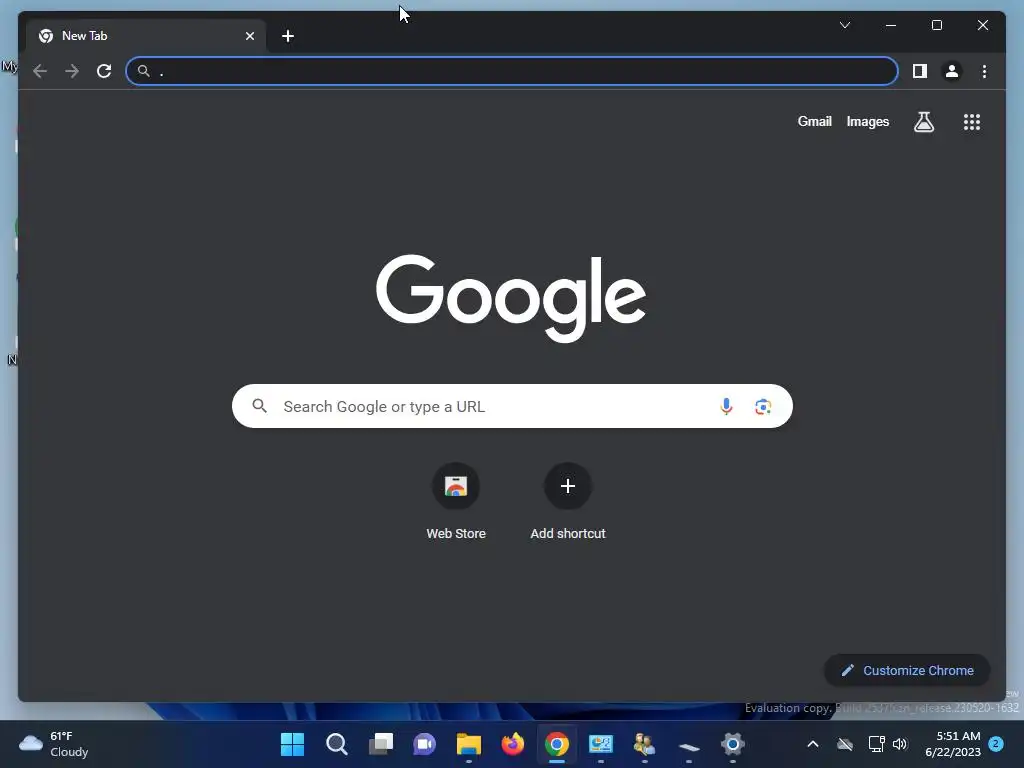Viewport: 1024px width, 768px height.
Task: Search by image with Lens icon
Action: (763, 406)
